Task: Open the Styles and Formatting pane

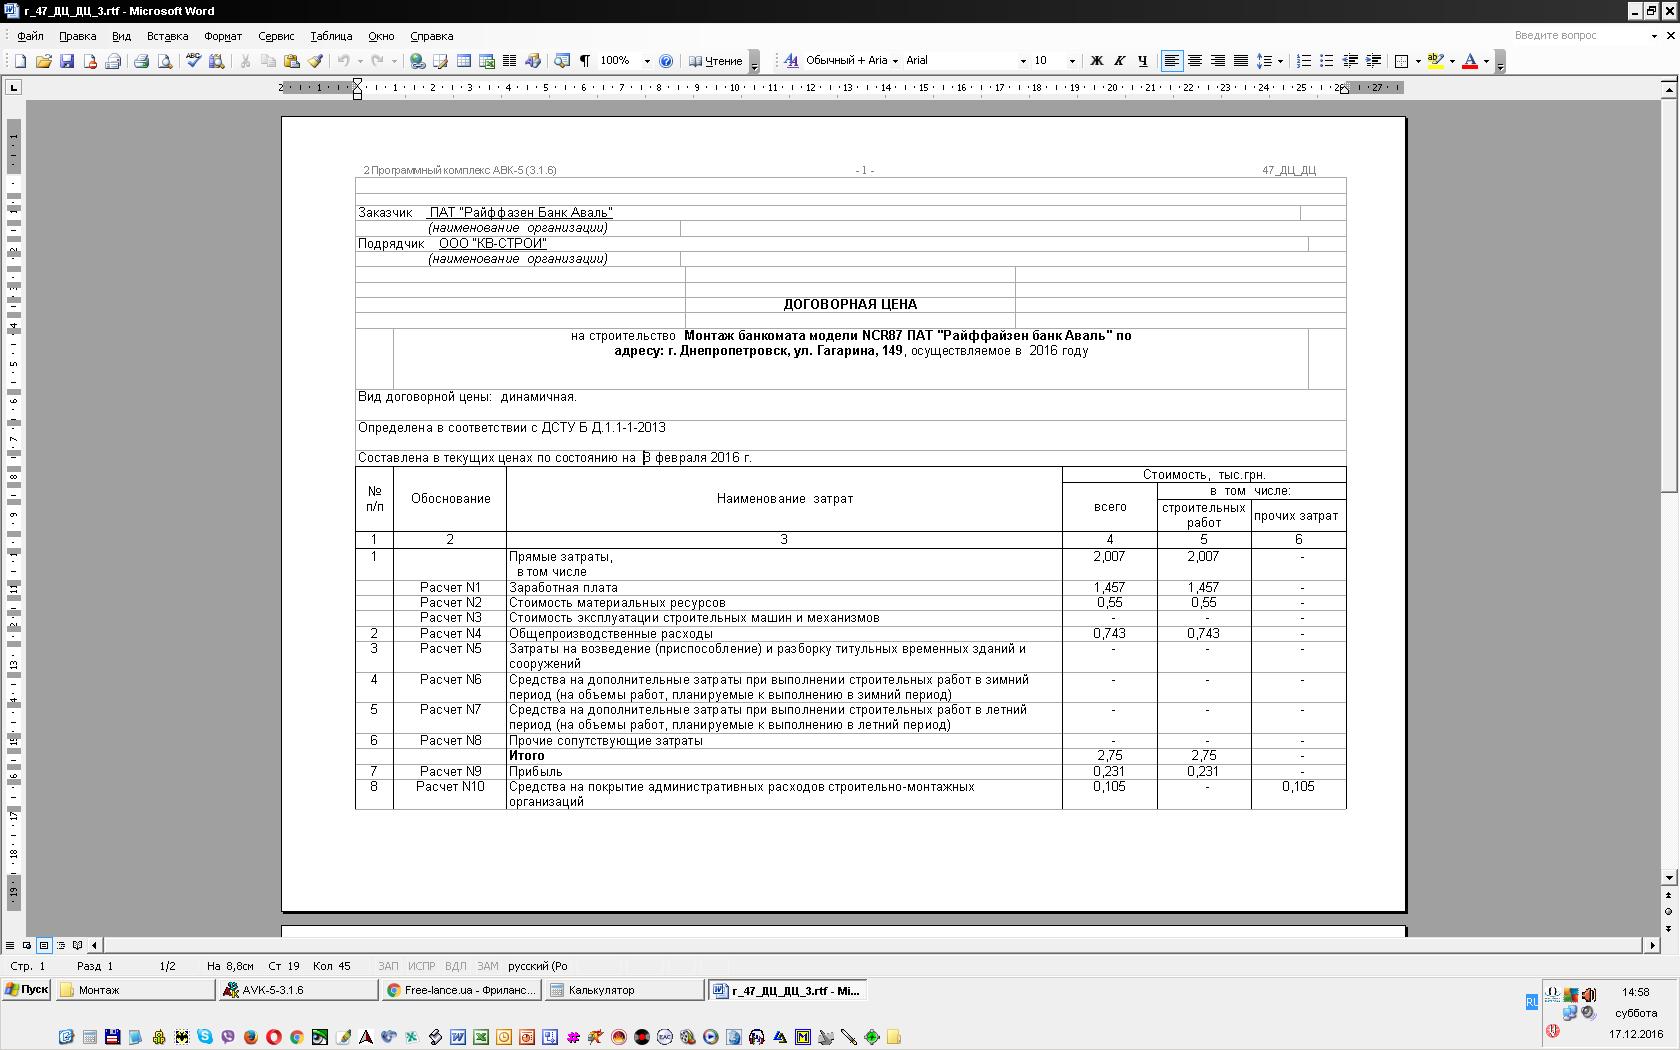Action: (x=791, y=61)
